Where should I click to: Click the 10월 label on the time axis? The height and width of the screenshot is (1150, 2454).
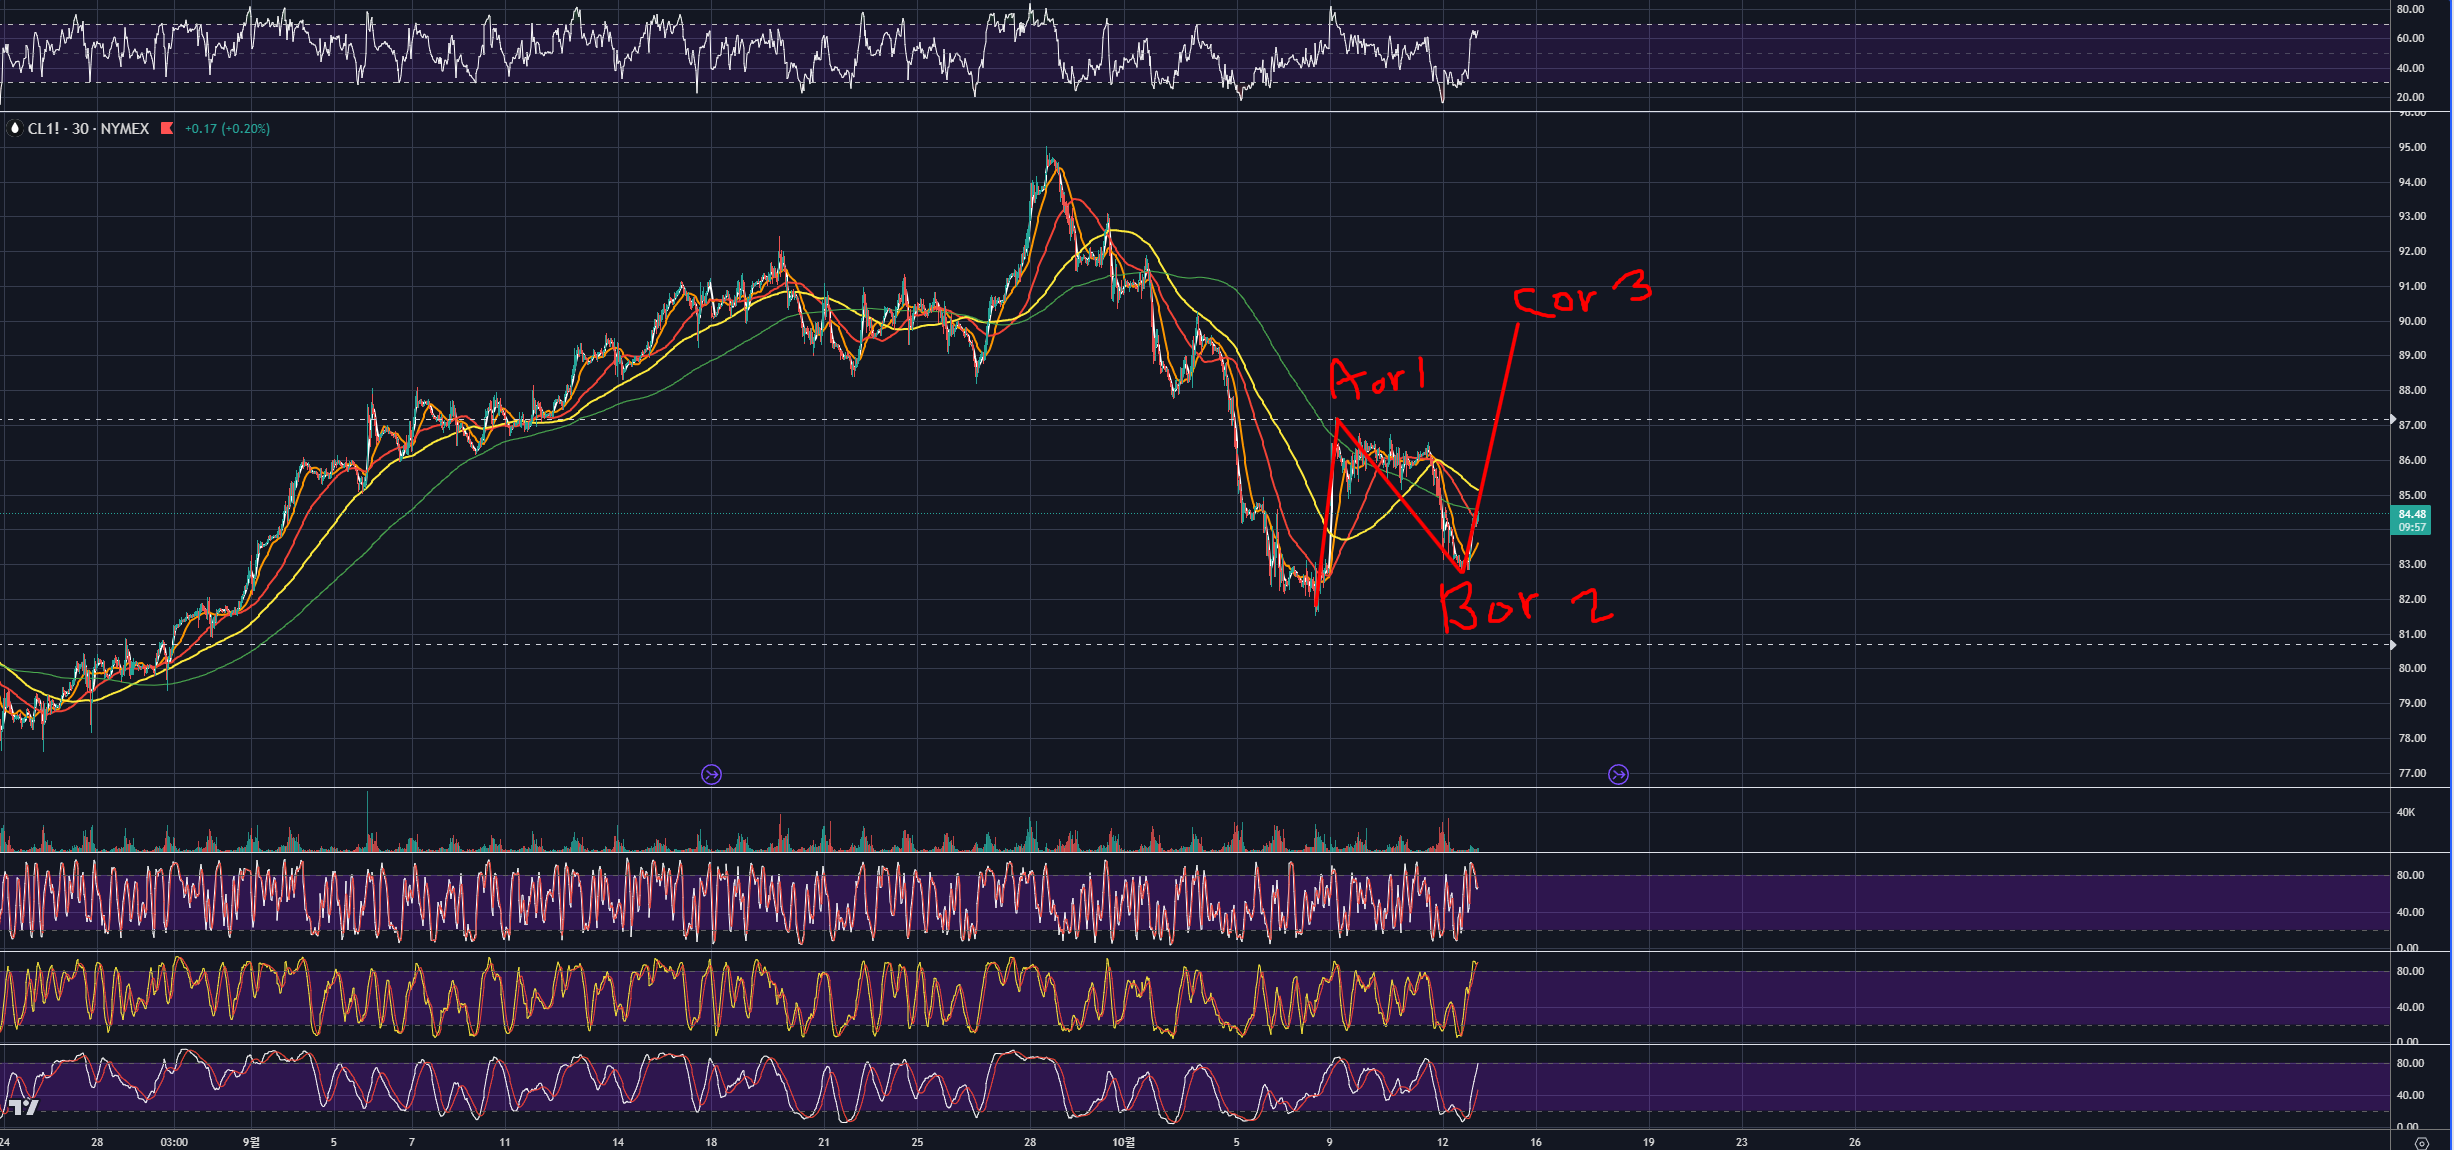point(1123,1142)
